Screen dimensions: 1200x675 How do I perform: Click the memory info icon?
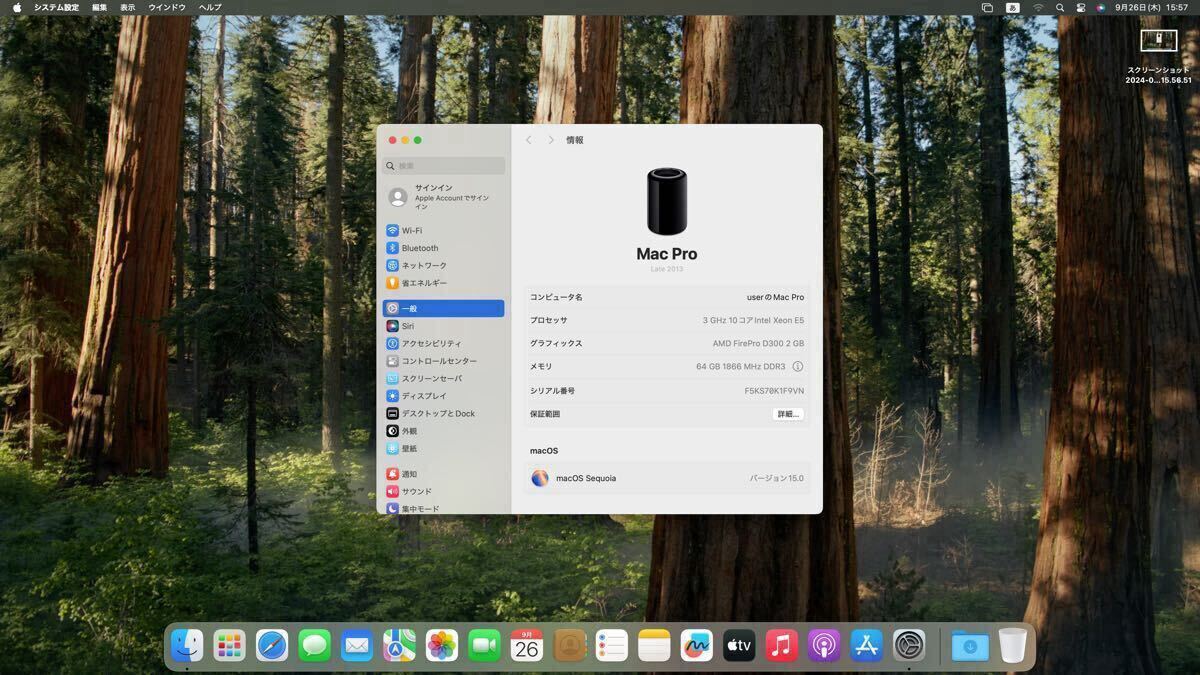pyautogui.click(x=797, y=366)
